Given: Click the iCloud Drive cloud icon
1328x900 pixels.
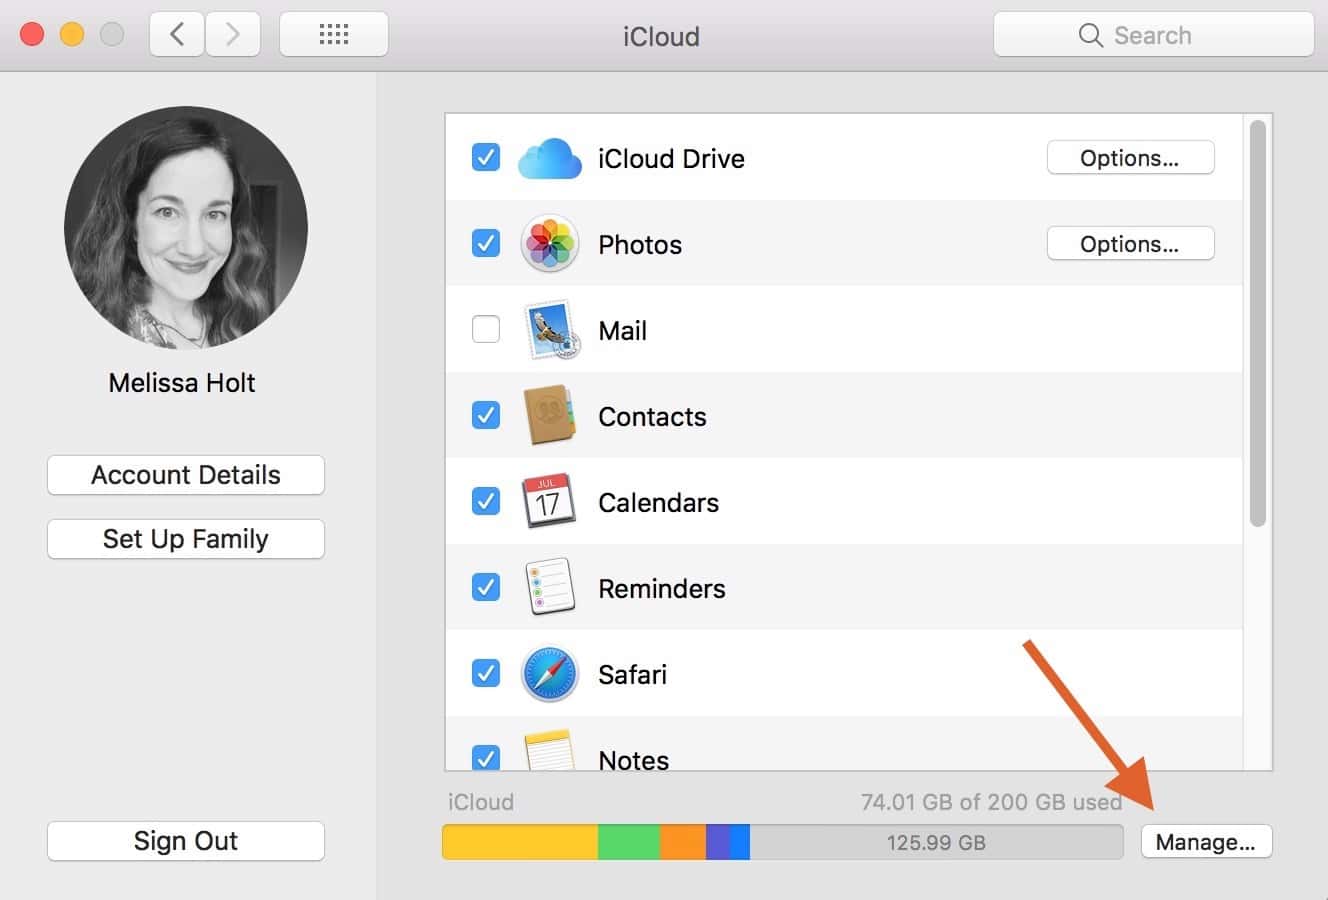Looking at the screenshot, I should point(549,159).
